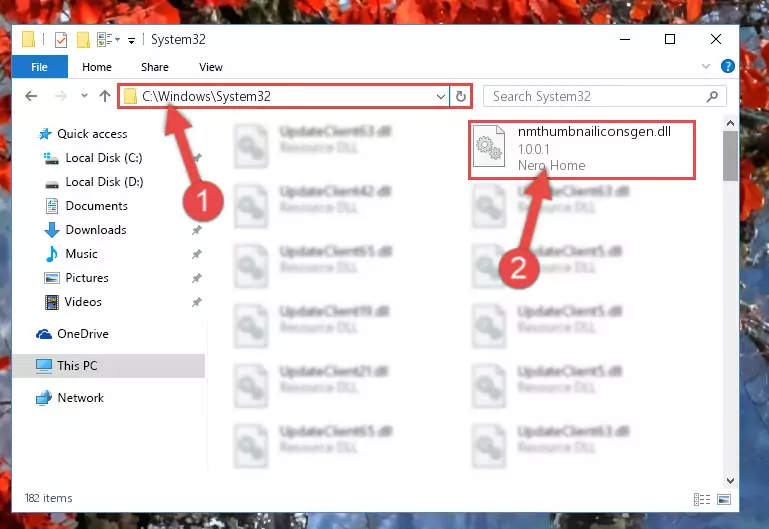Image resolution: width=769 pixels, height=529 pixels.
Task: Click the scrollbar up arrow
Action: pyautogui.click(x=730, y=123)
